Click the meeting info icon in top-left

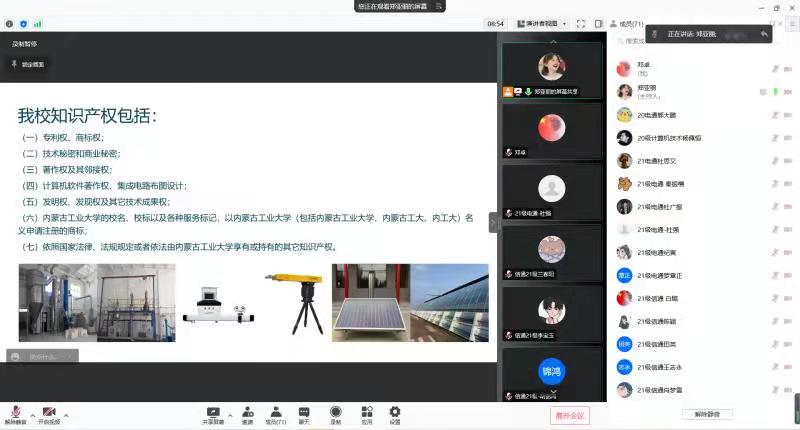click(x=9, y=23)
